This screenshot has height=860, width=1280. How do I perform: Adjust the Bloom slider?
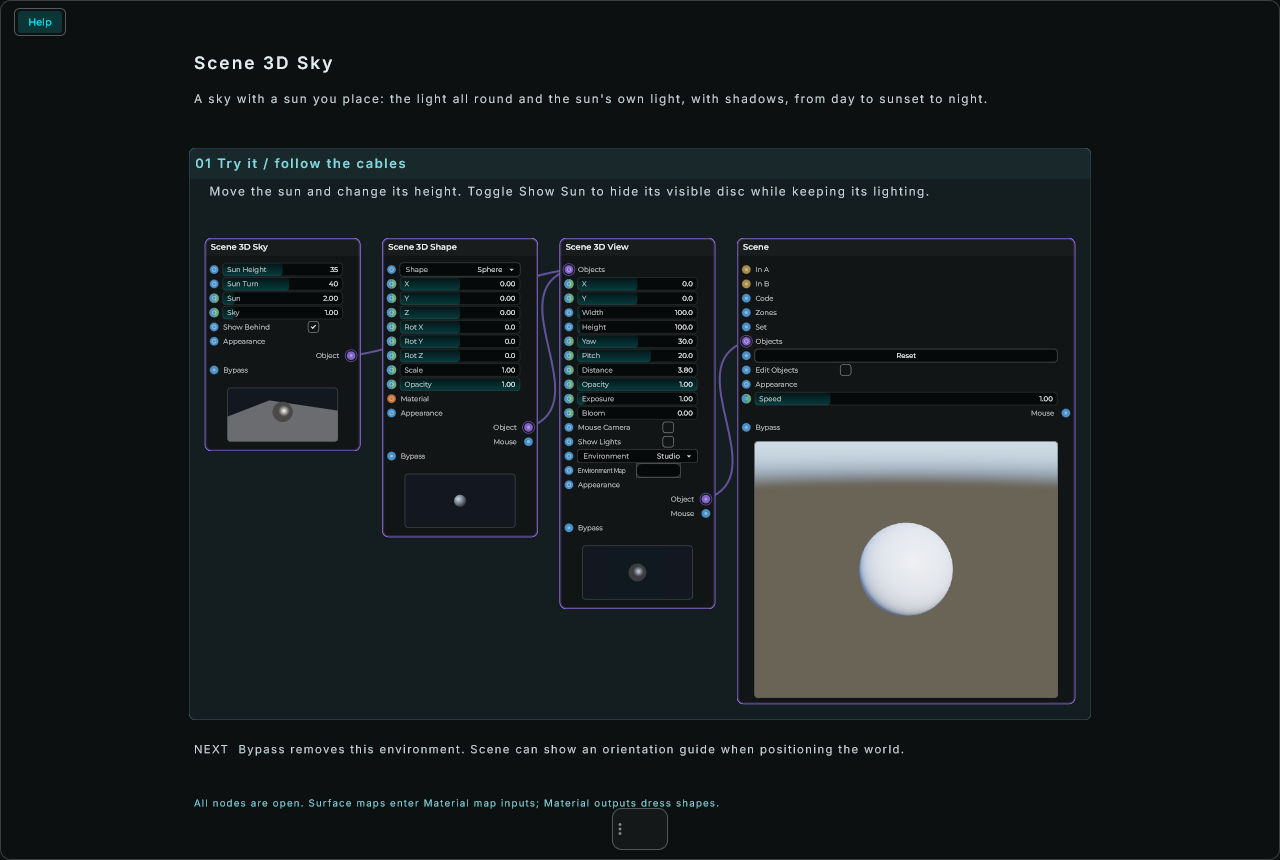[x=637, y=413]
